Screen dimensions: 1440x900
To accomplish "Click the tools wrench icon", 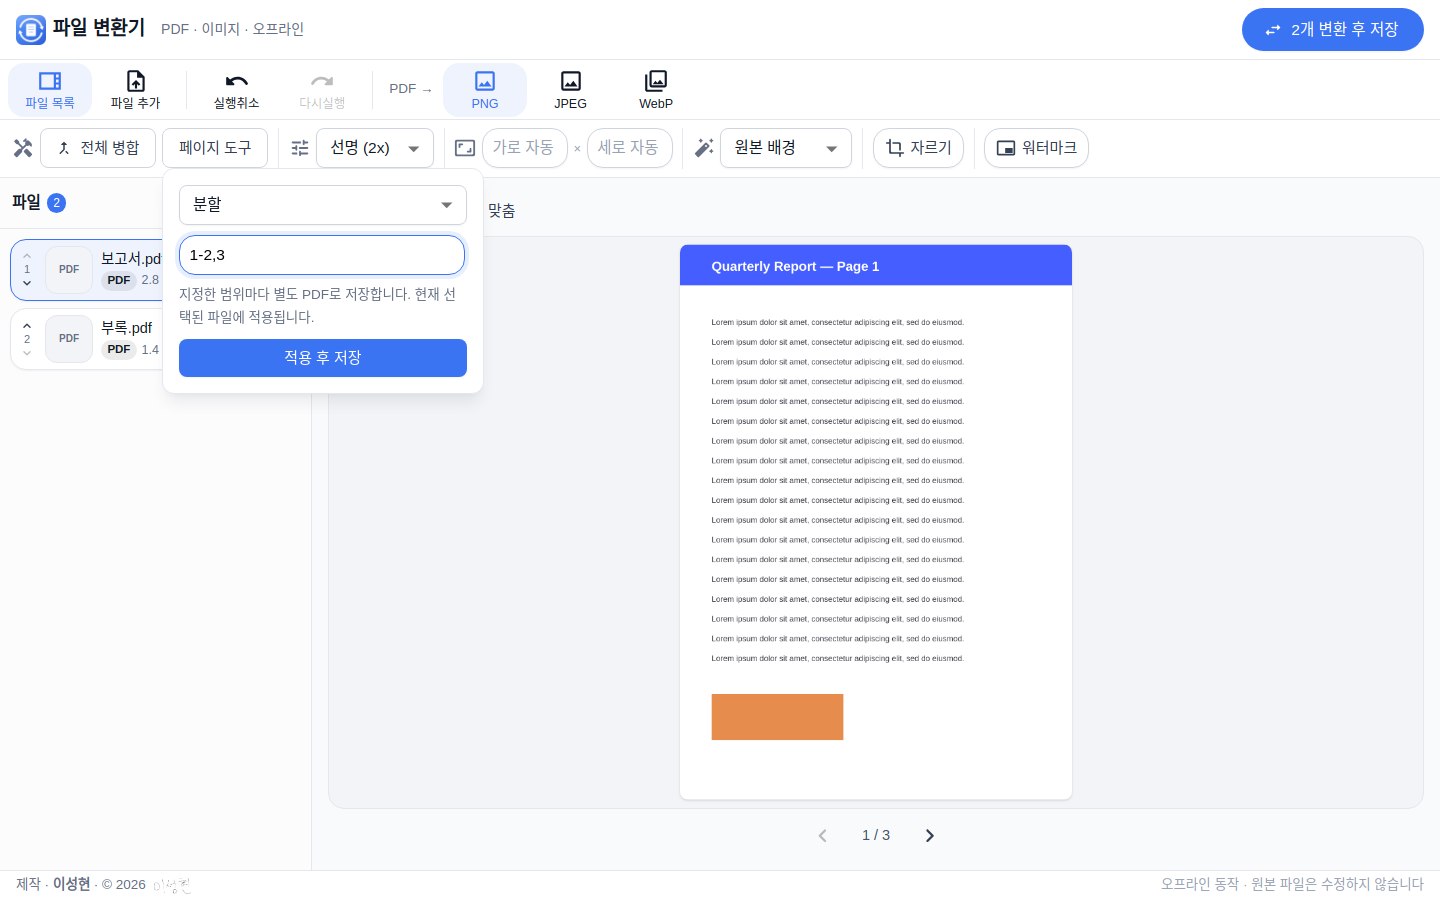I will [23, 148].
